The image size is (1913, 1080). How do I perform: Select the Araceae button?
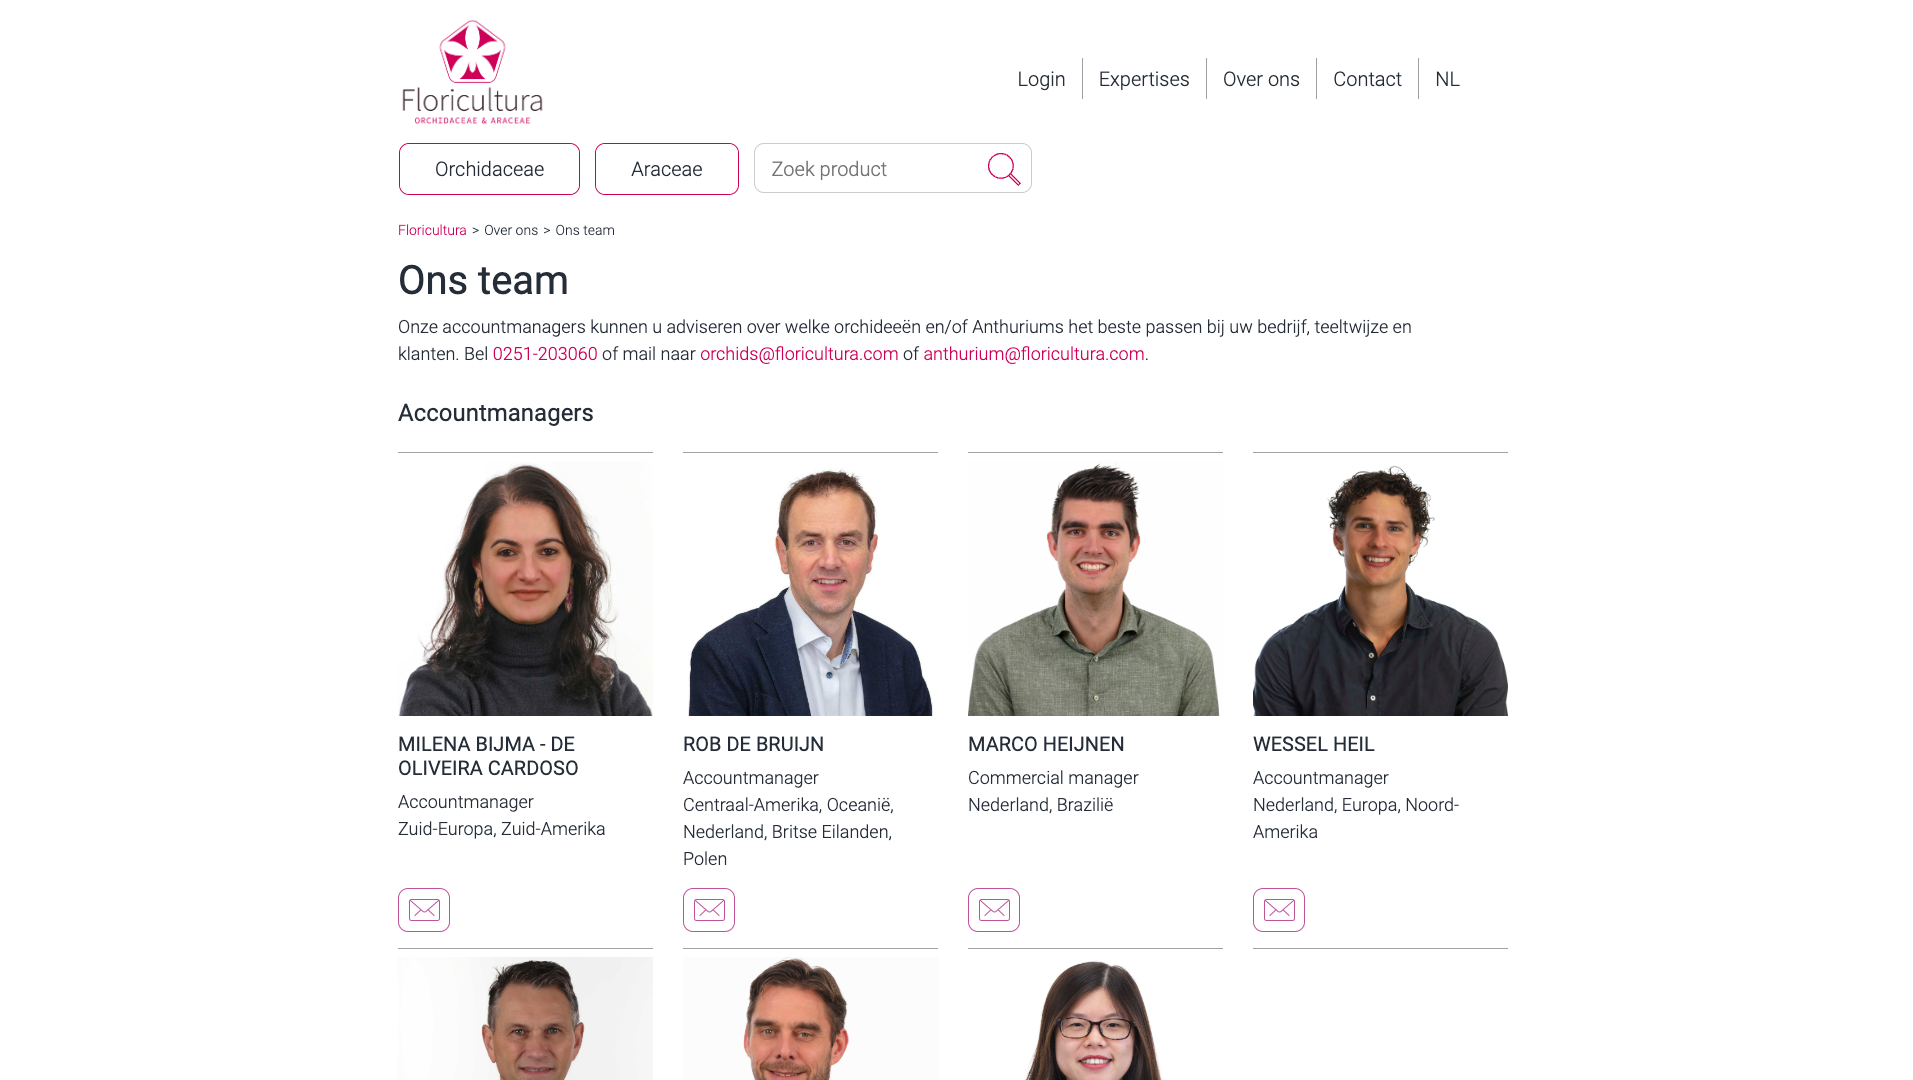pos(667,169)
